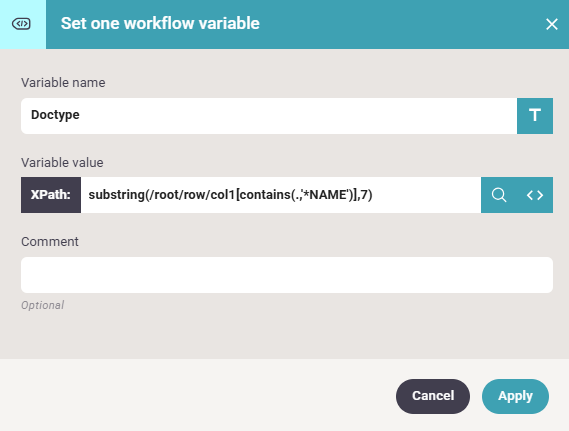
Task: Open the XPath magnifier search tool
Action: click(499, 195)
